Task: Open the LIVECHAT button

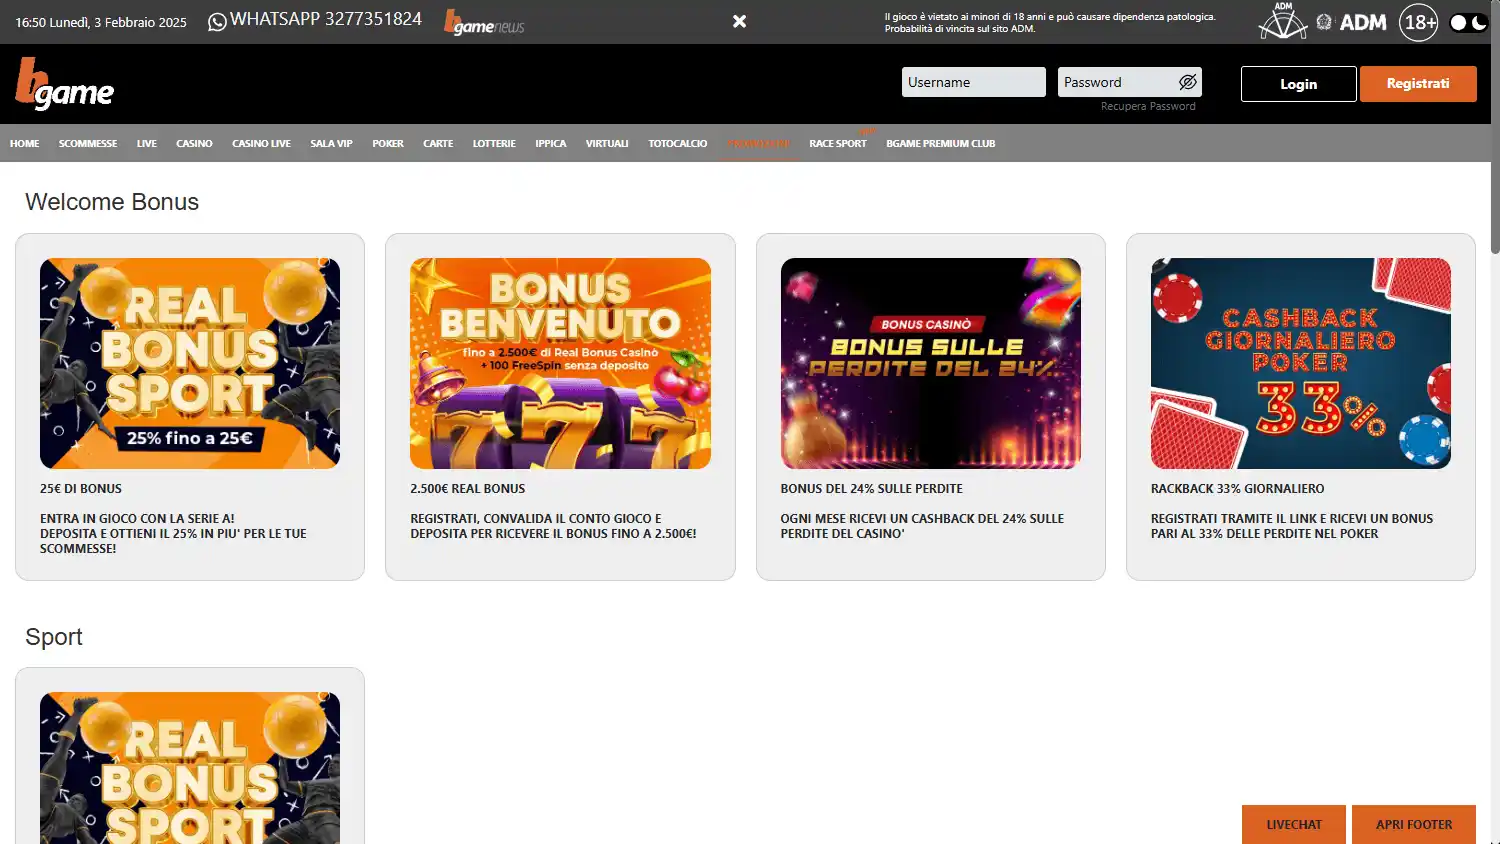Action: coord(1293,825)
